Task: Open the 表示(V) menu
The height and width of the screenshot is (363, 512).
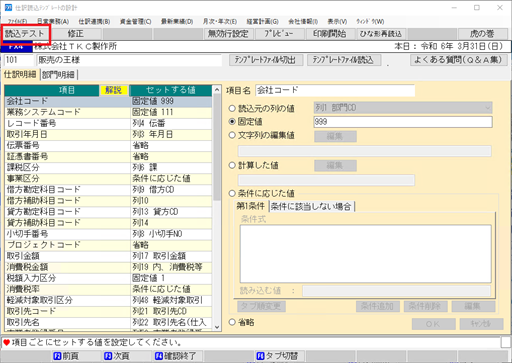Action: pyautogui.click(x=337, y=22)
